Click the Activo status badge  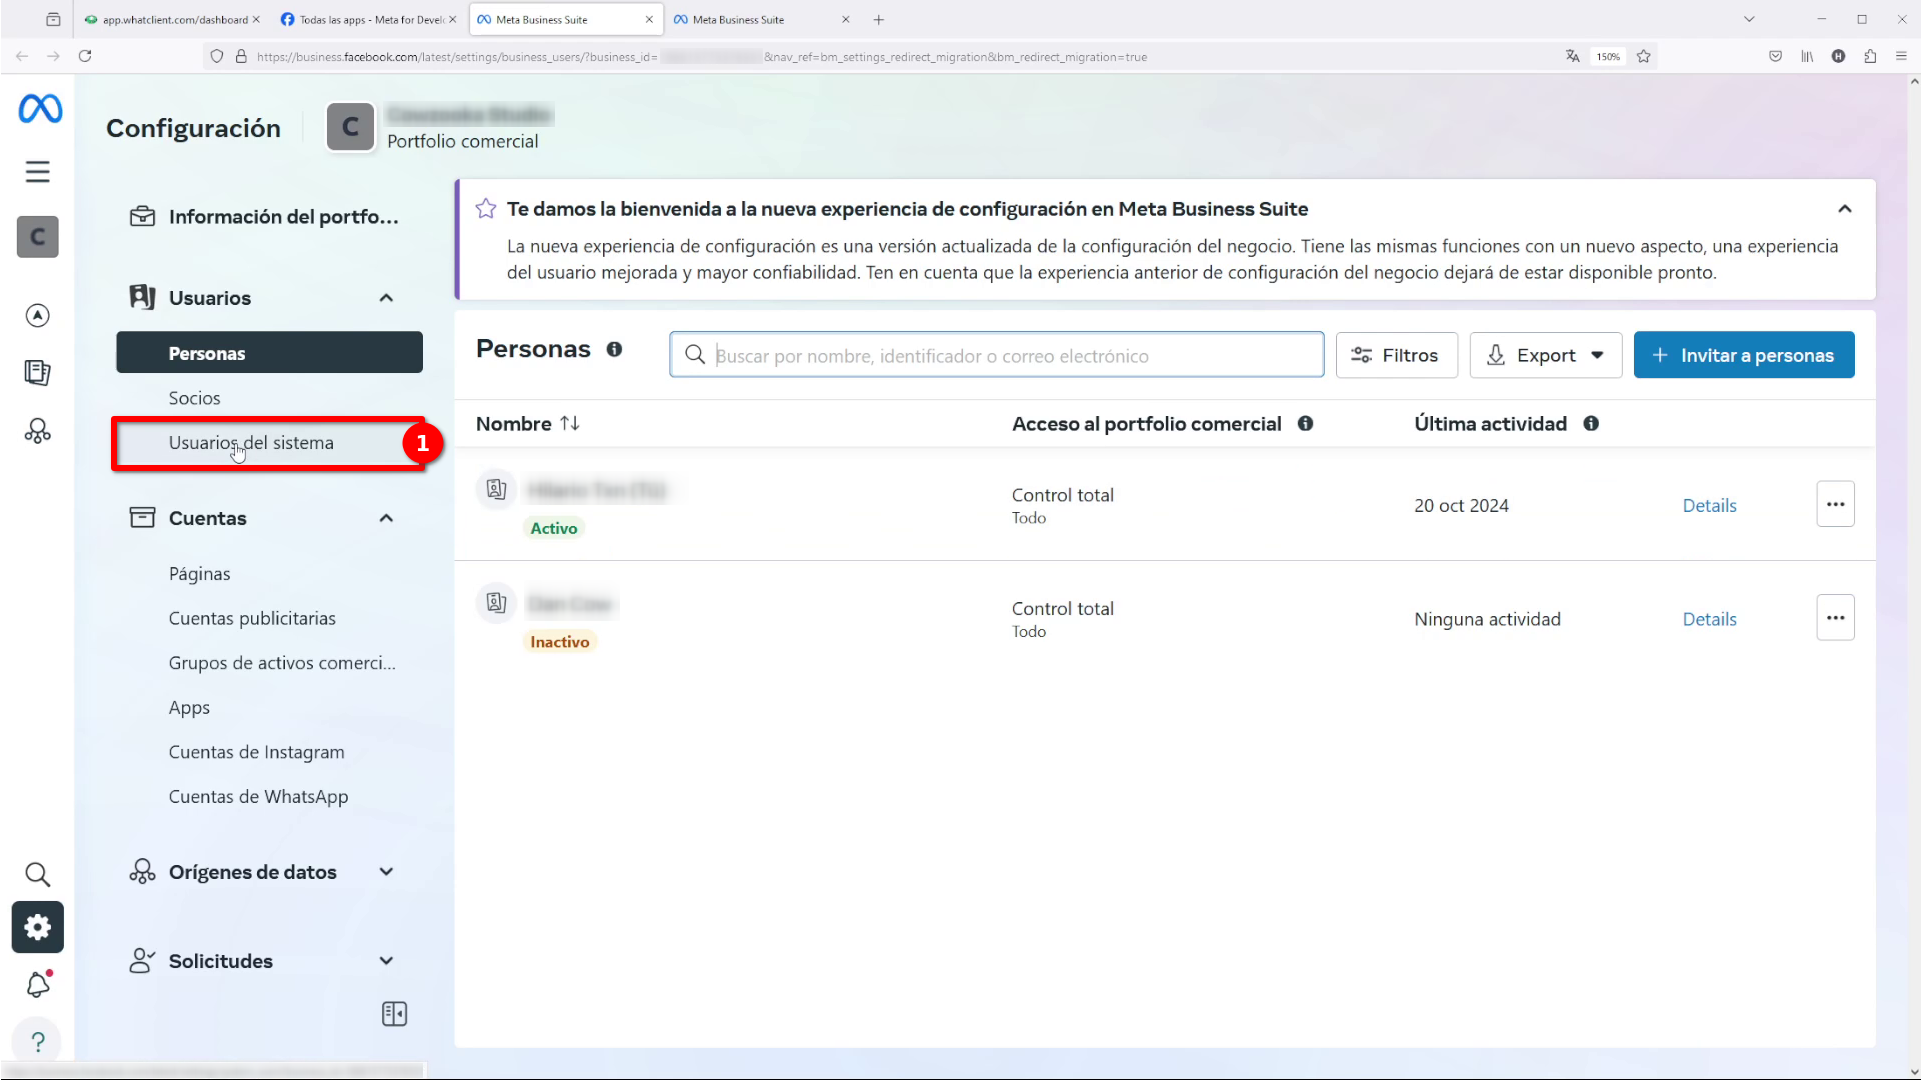553,529
